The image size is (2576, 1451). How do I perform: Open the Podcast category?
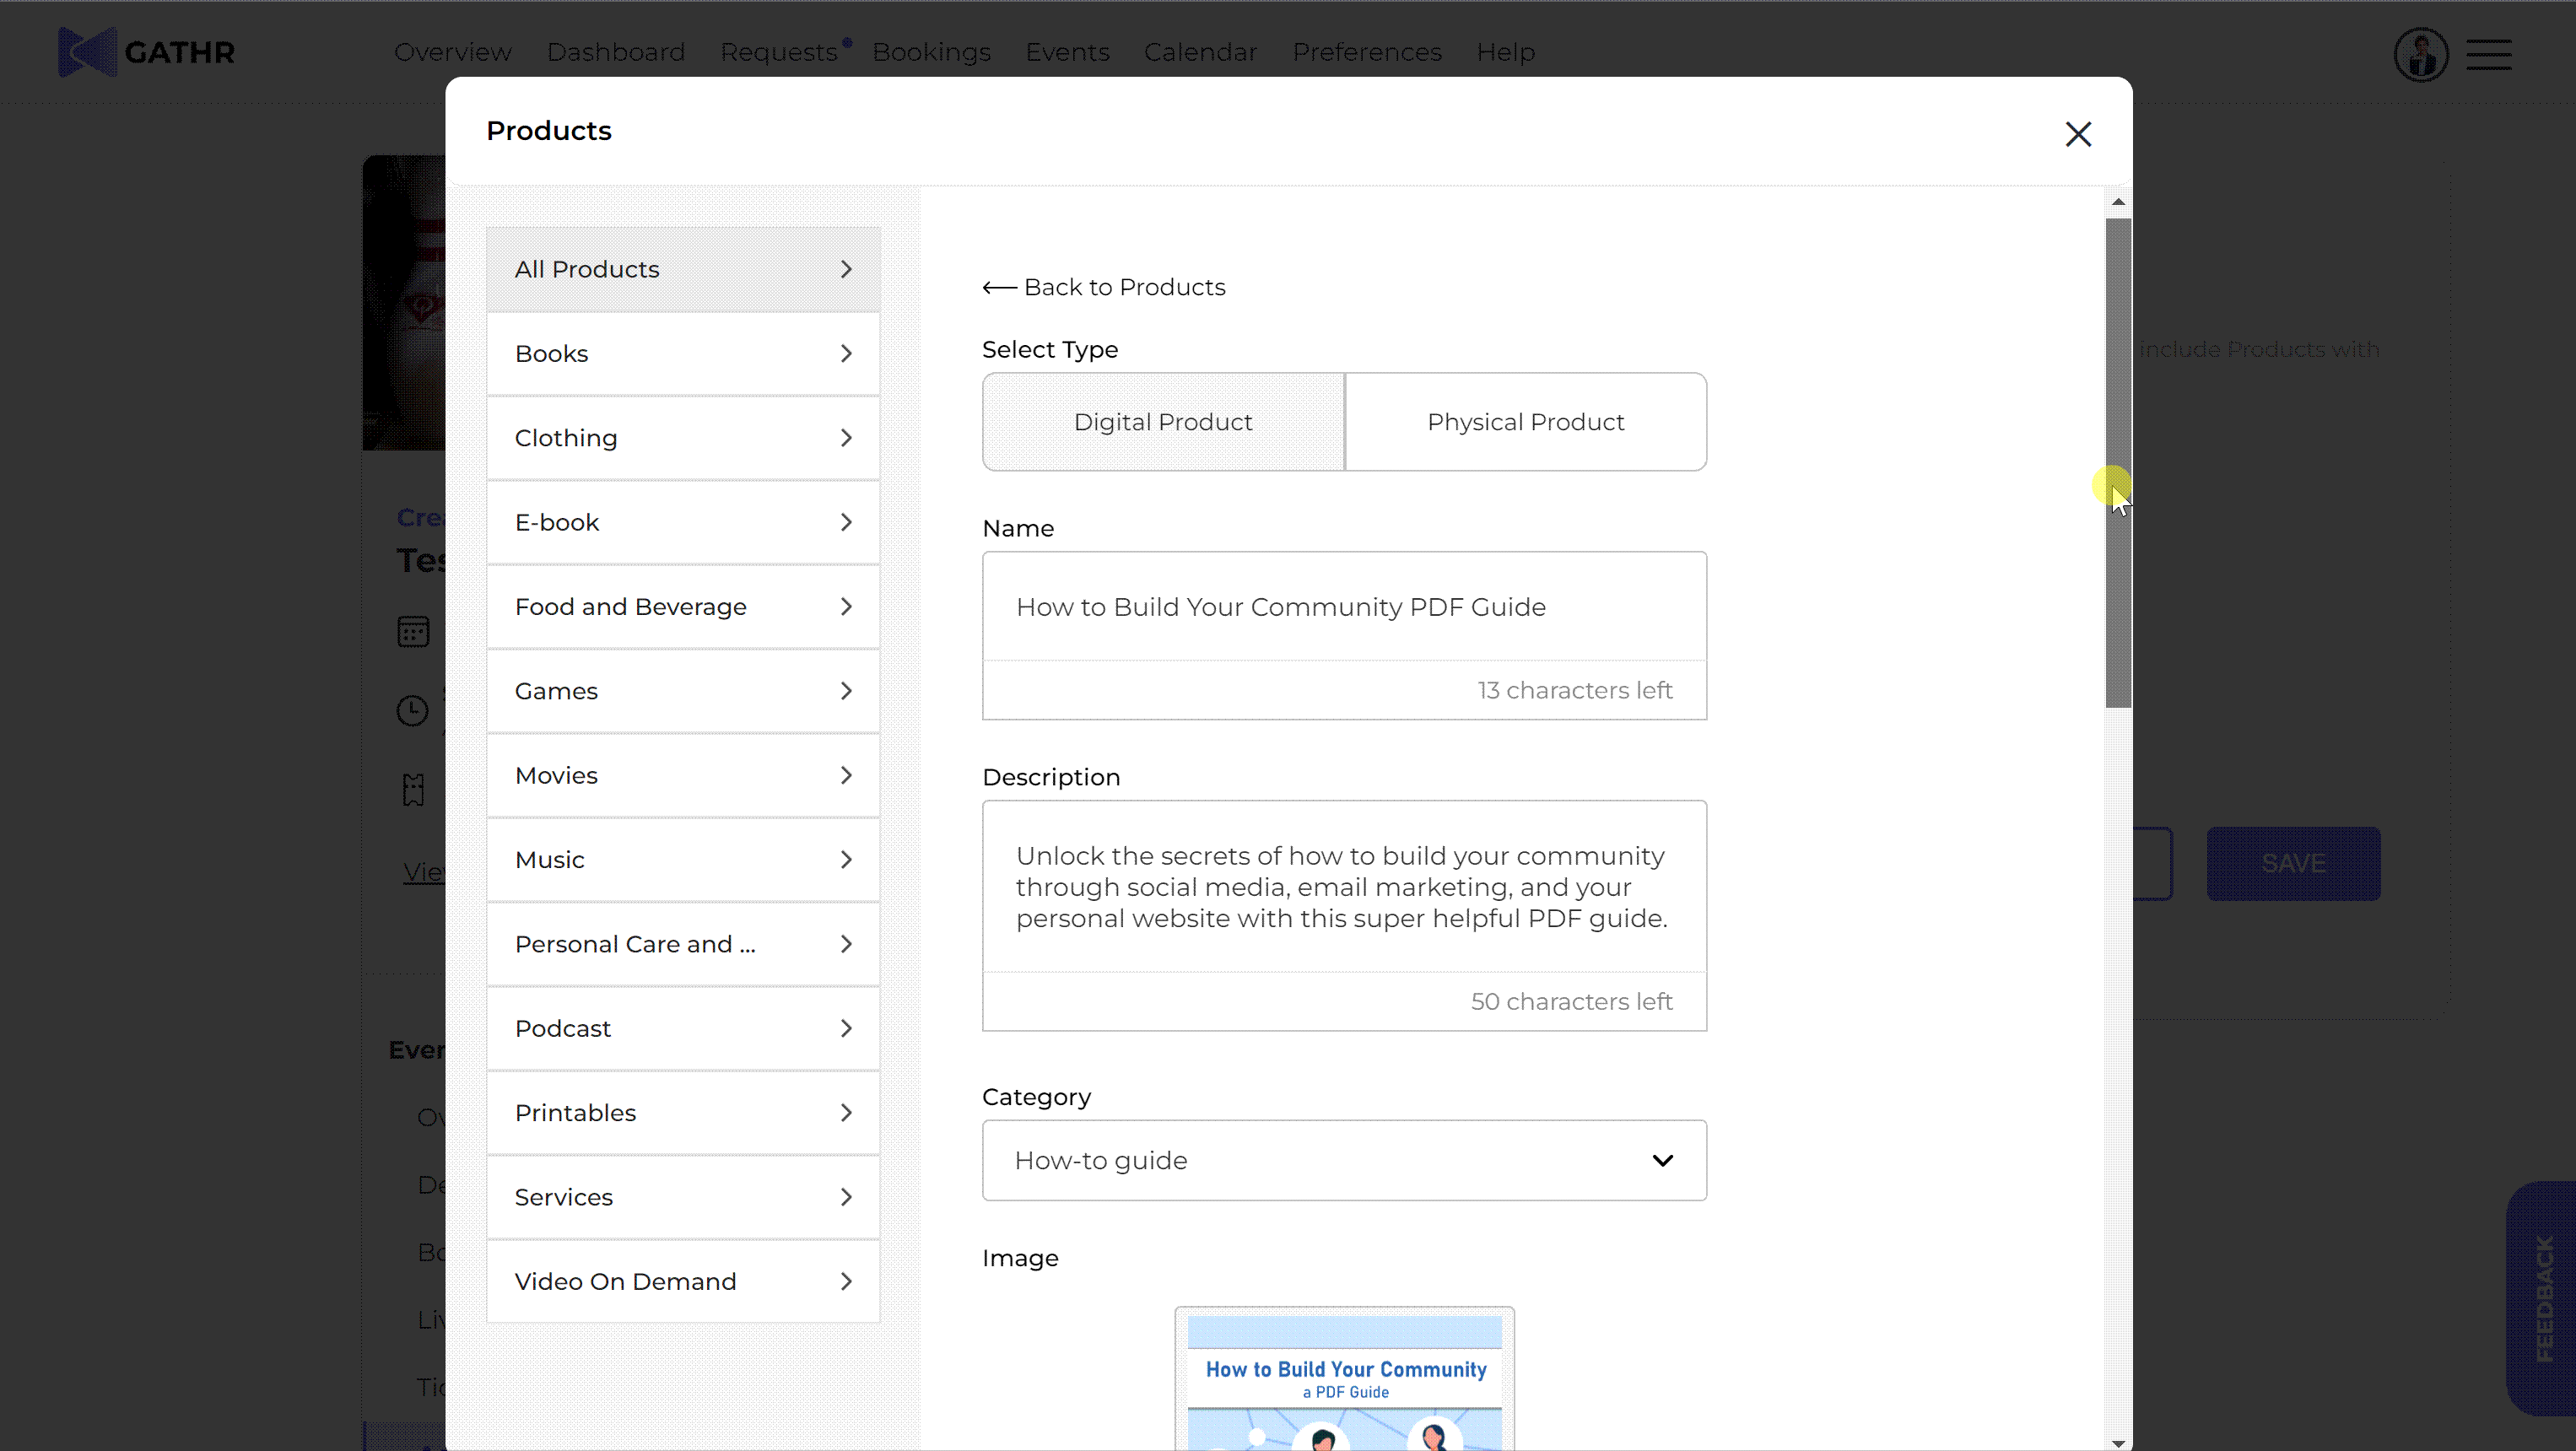683,1028
